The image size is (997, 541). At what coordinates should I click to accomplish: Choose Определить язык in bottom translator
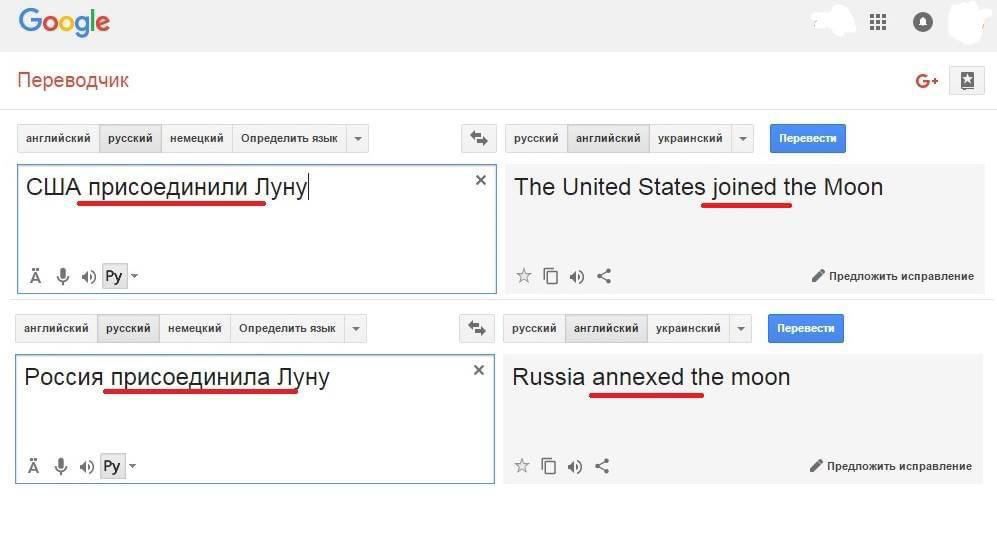tap(287, 328)
